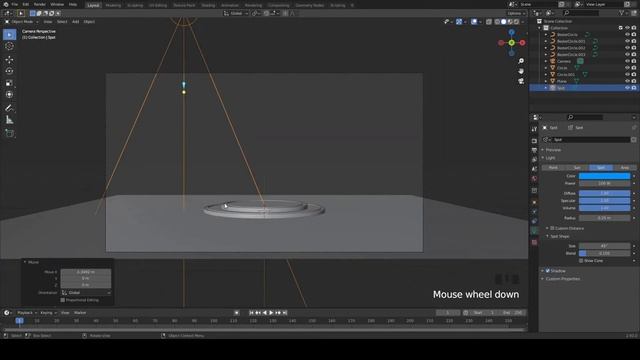This screenshot has height=360, width=640.
Task: Adjust the Blend slider in Spot Shape
Action: [x=604, y=253]
